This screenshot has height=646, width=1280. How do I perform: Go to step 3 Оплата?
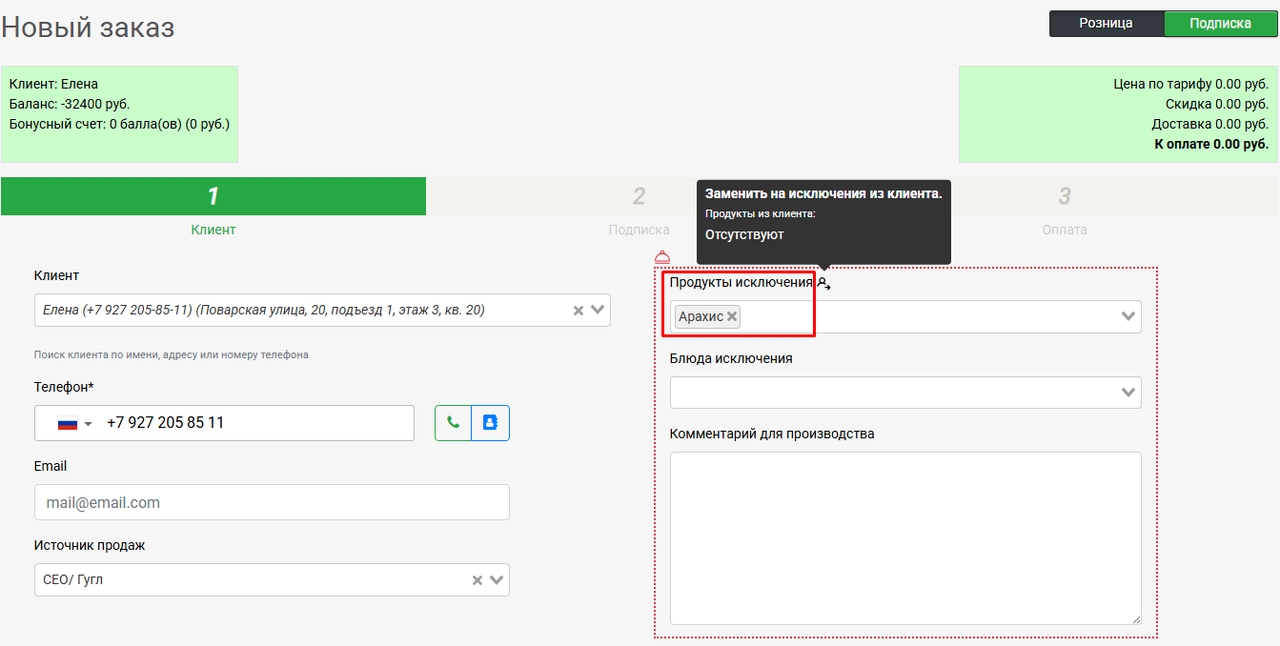[1064, 197]
